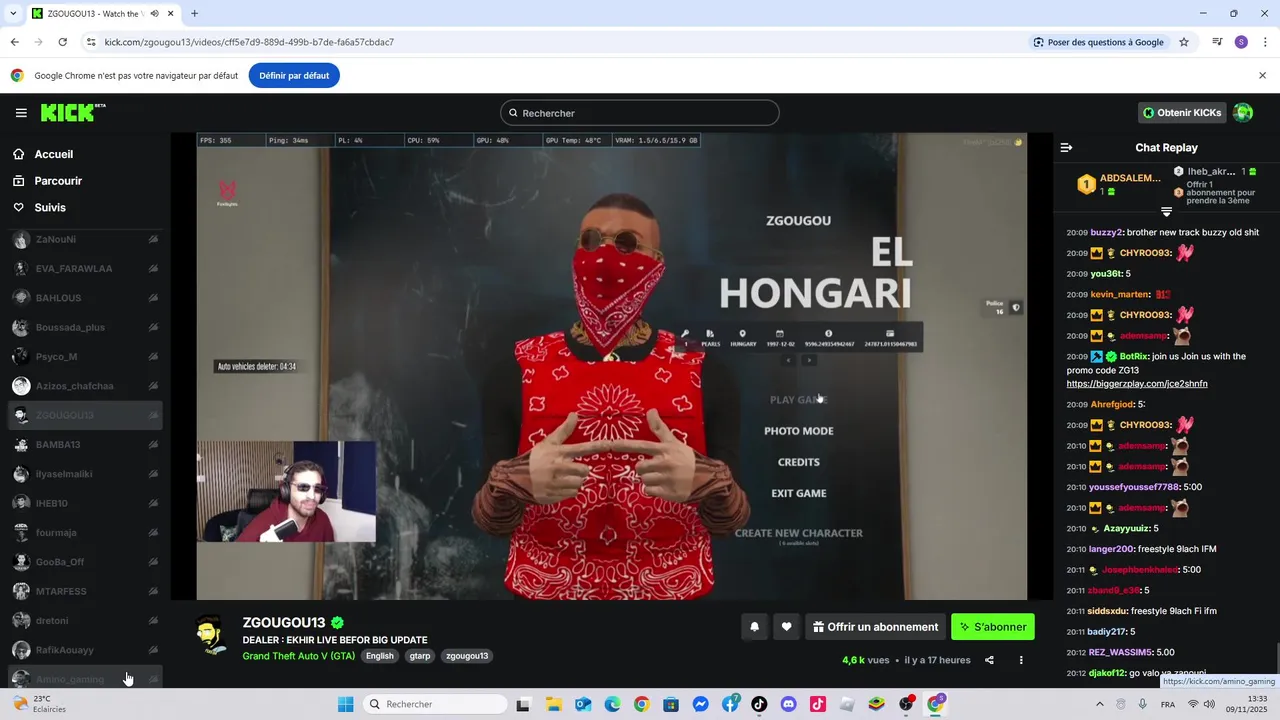Open TikTok from the taskbar

point(759,704)
